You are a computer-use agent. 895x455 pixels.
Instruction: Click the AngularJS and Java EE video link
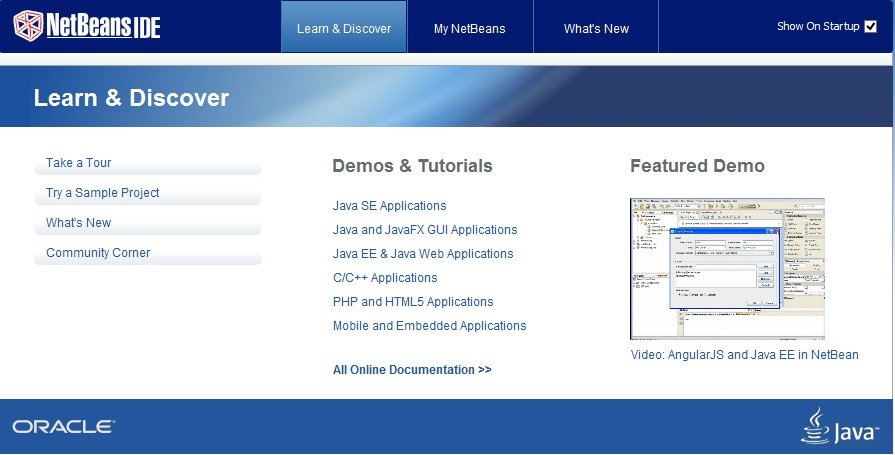tap(744, 355)
